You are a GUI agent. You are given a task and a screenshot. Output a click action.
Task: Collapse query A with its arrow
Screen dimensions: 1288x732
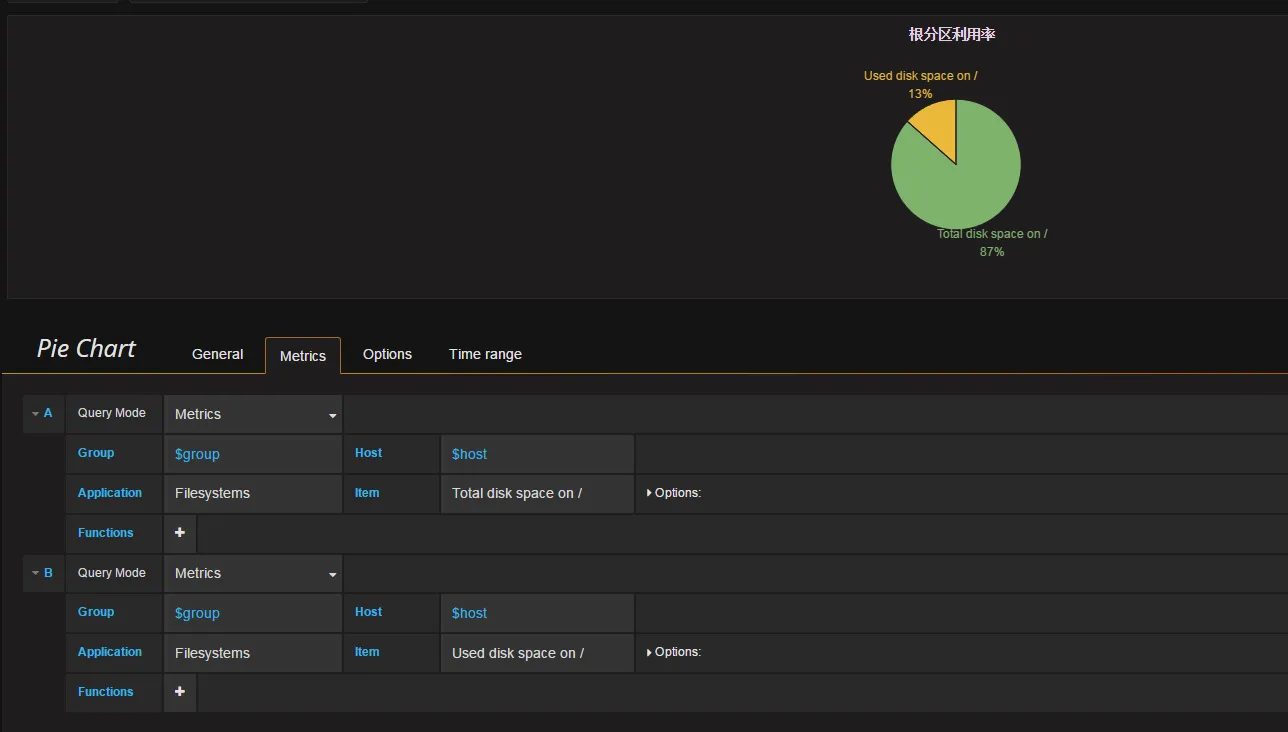coord(35,413)
